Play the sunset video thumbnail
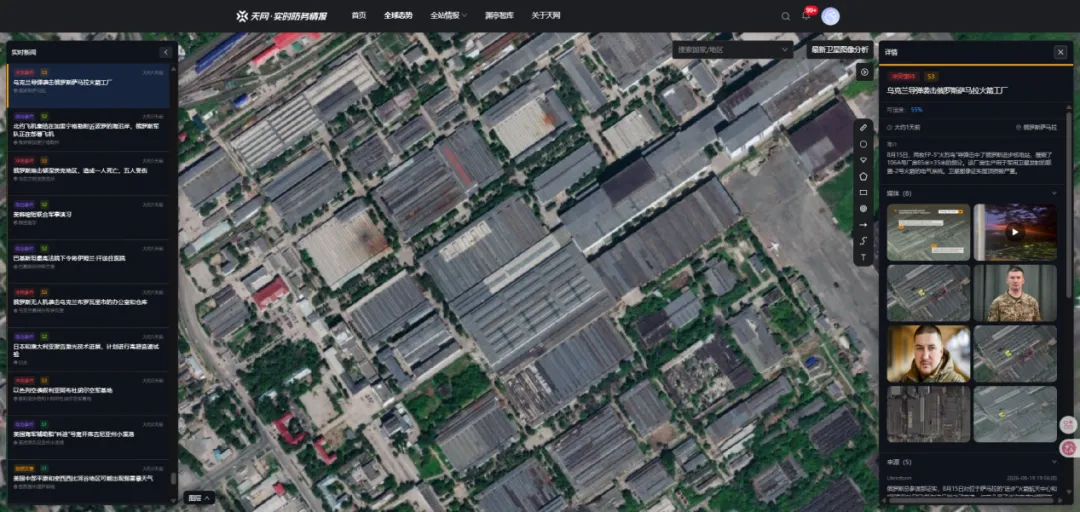Screen dimensions: 1080x512 1015,232
